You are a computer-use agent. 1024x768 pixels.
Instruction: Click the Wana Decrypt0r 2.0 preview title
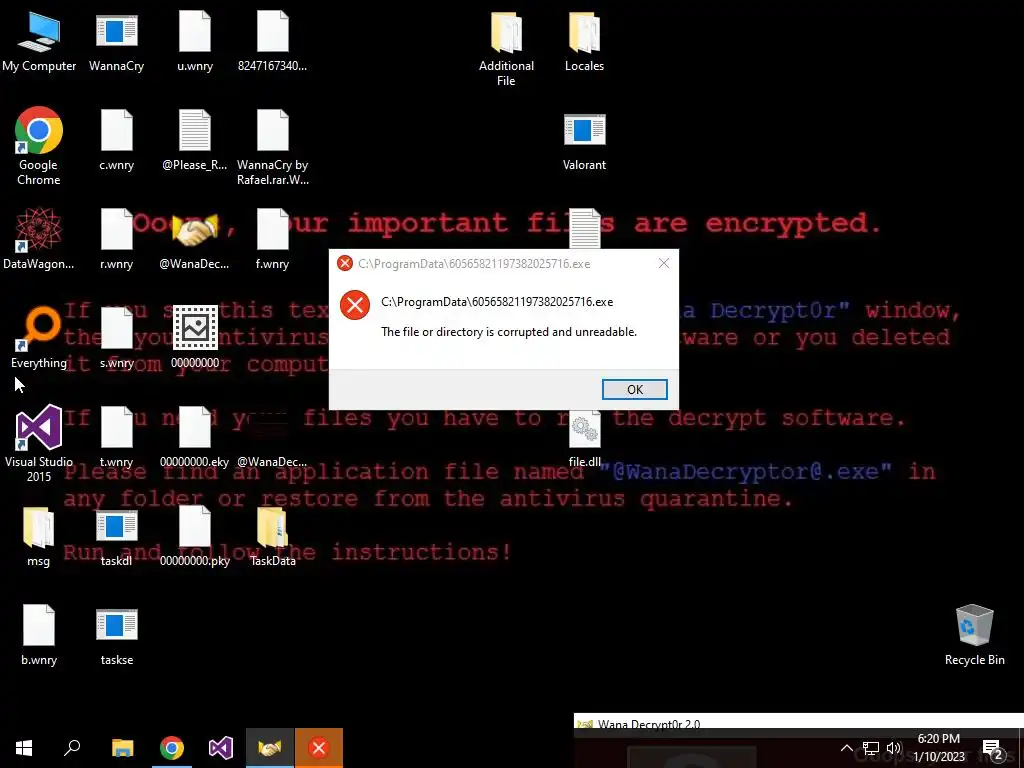648,724
